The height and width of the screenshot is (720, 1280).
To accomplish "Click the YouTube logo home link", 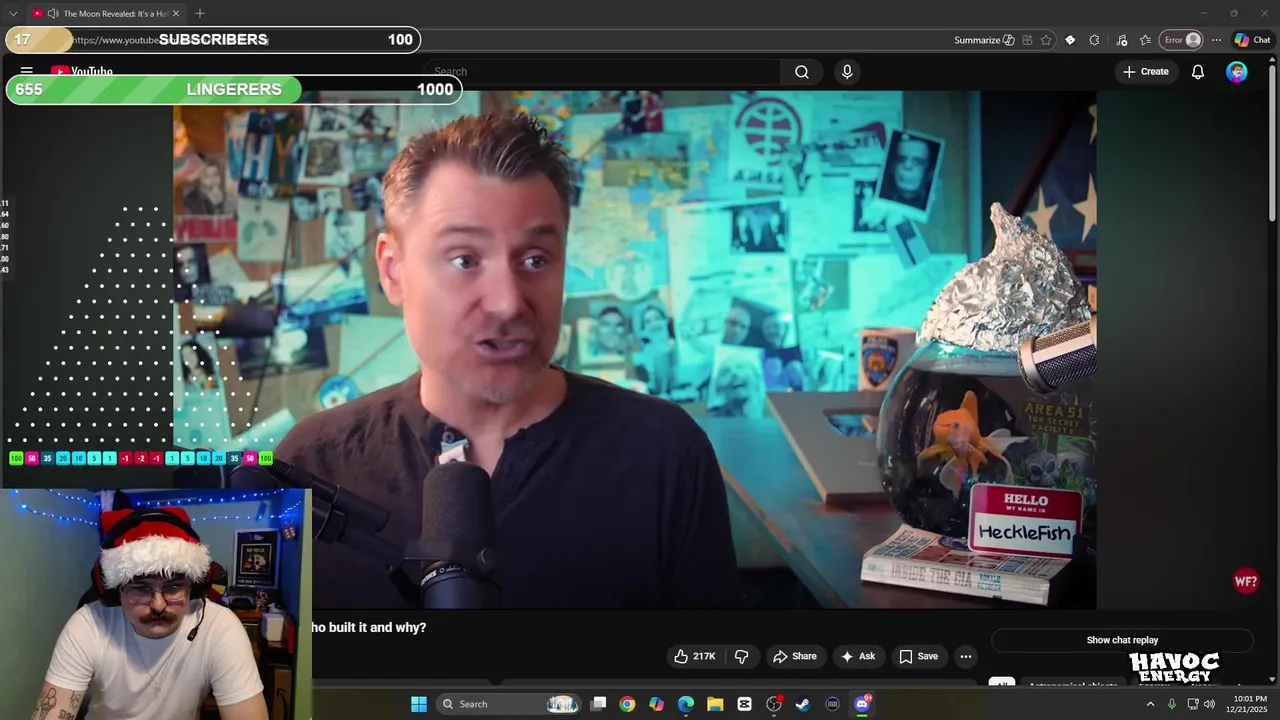I will [82, 71].
